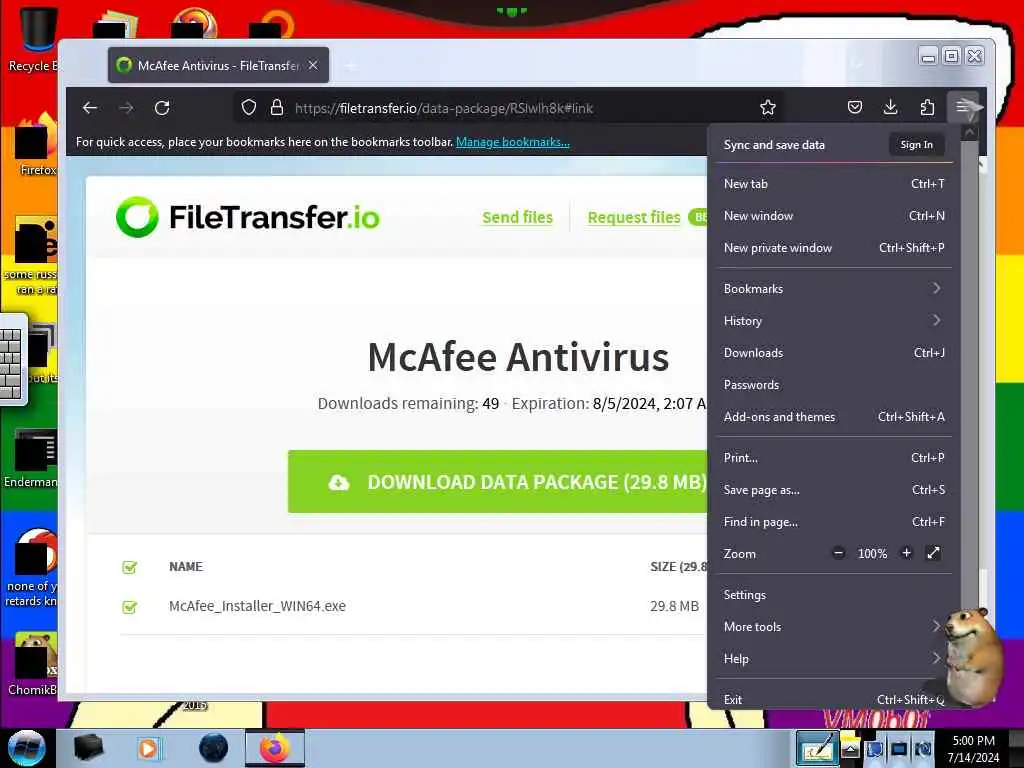Viewport: 1024px width, 768px height.
Task: Show Firefox downloads panel arrow icon
Action: (x=890, y=108)
